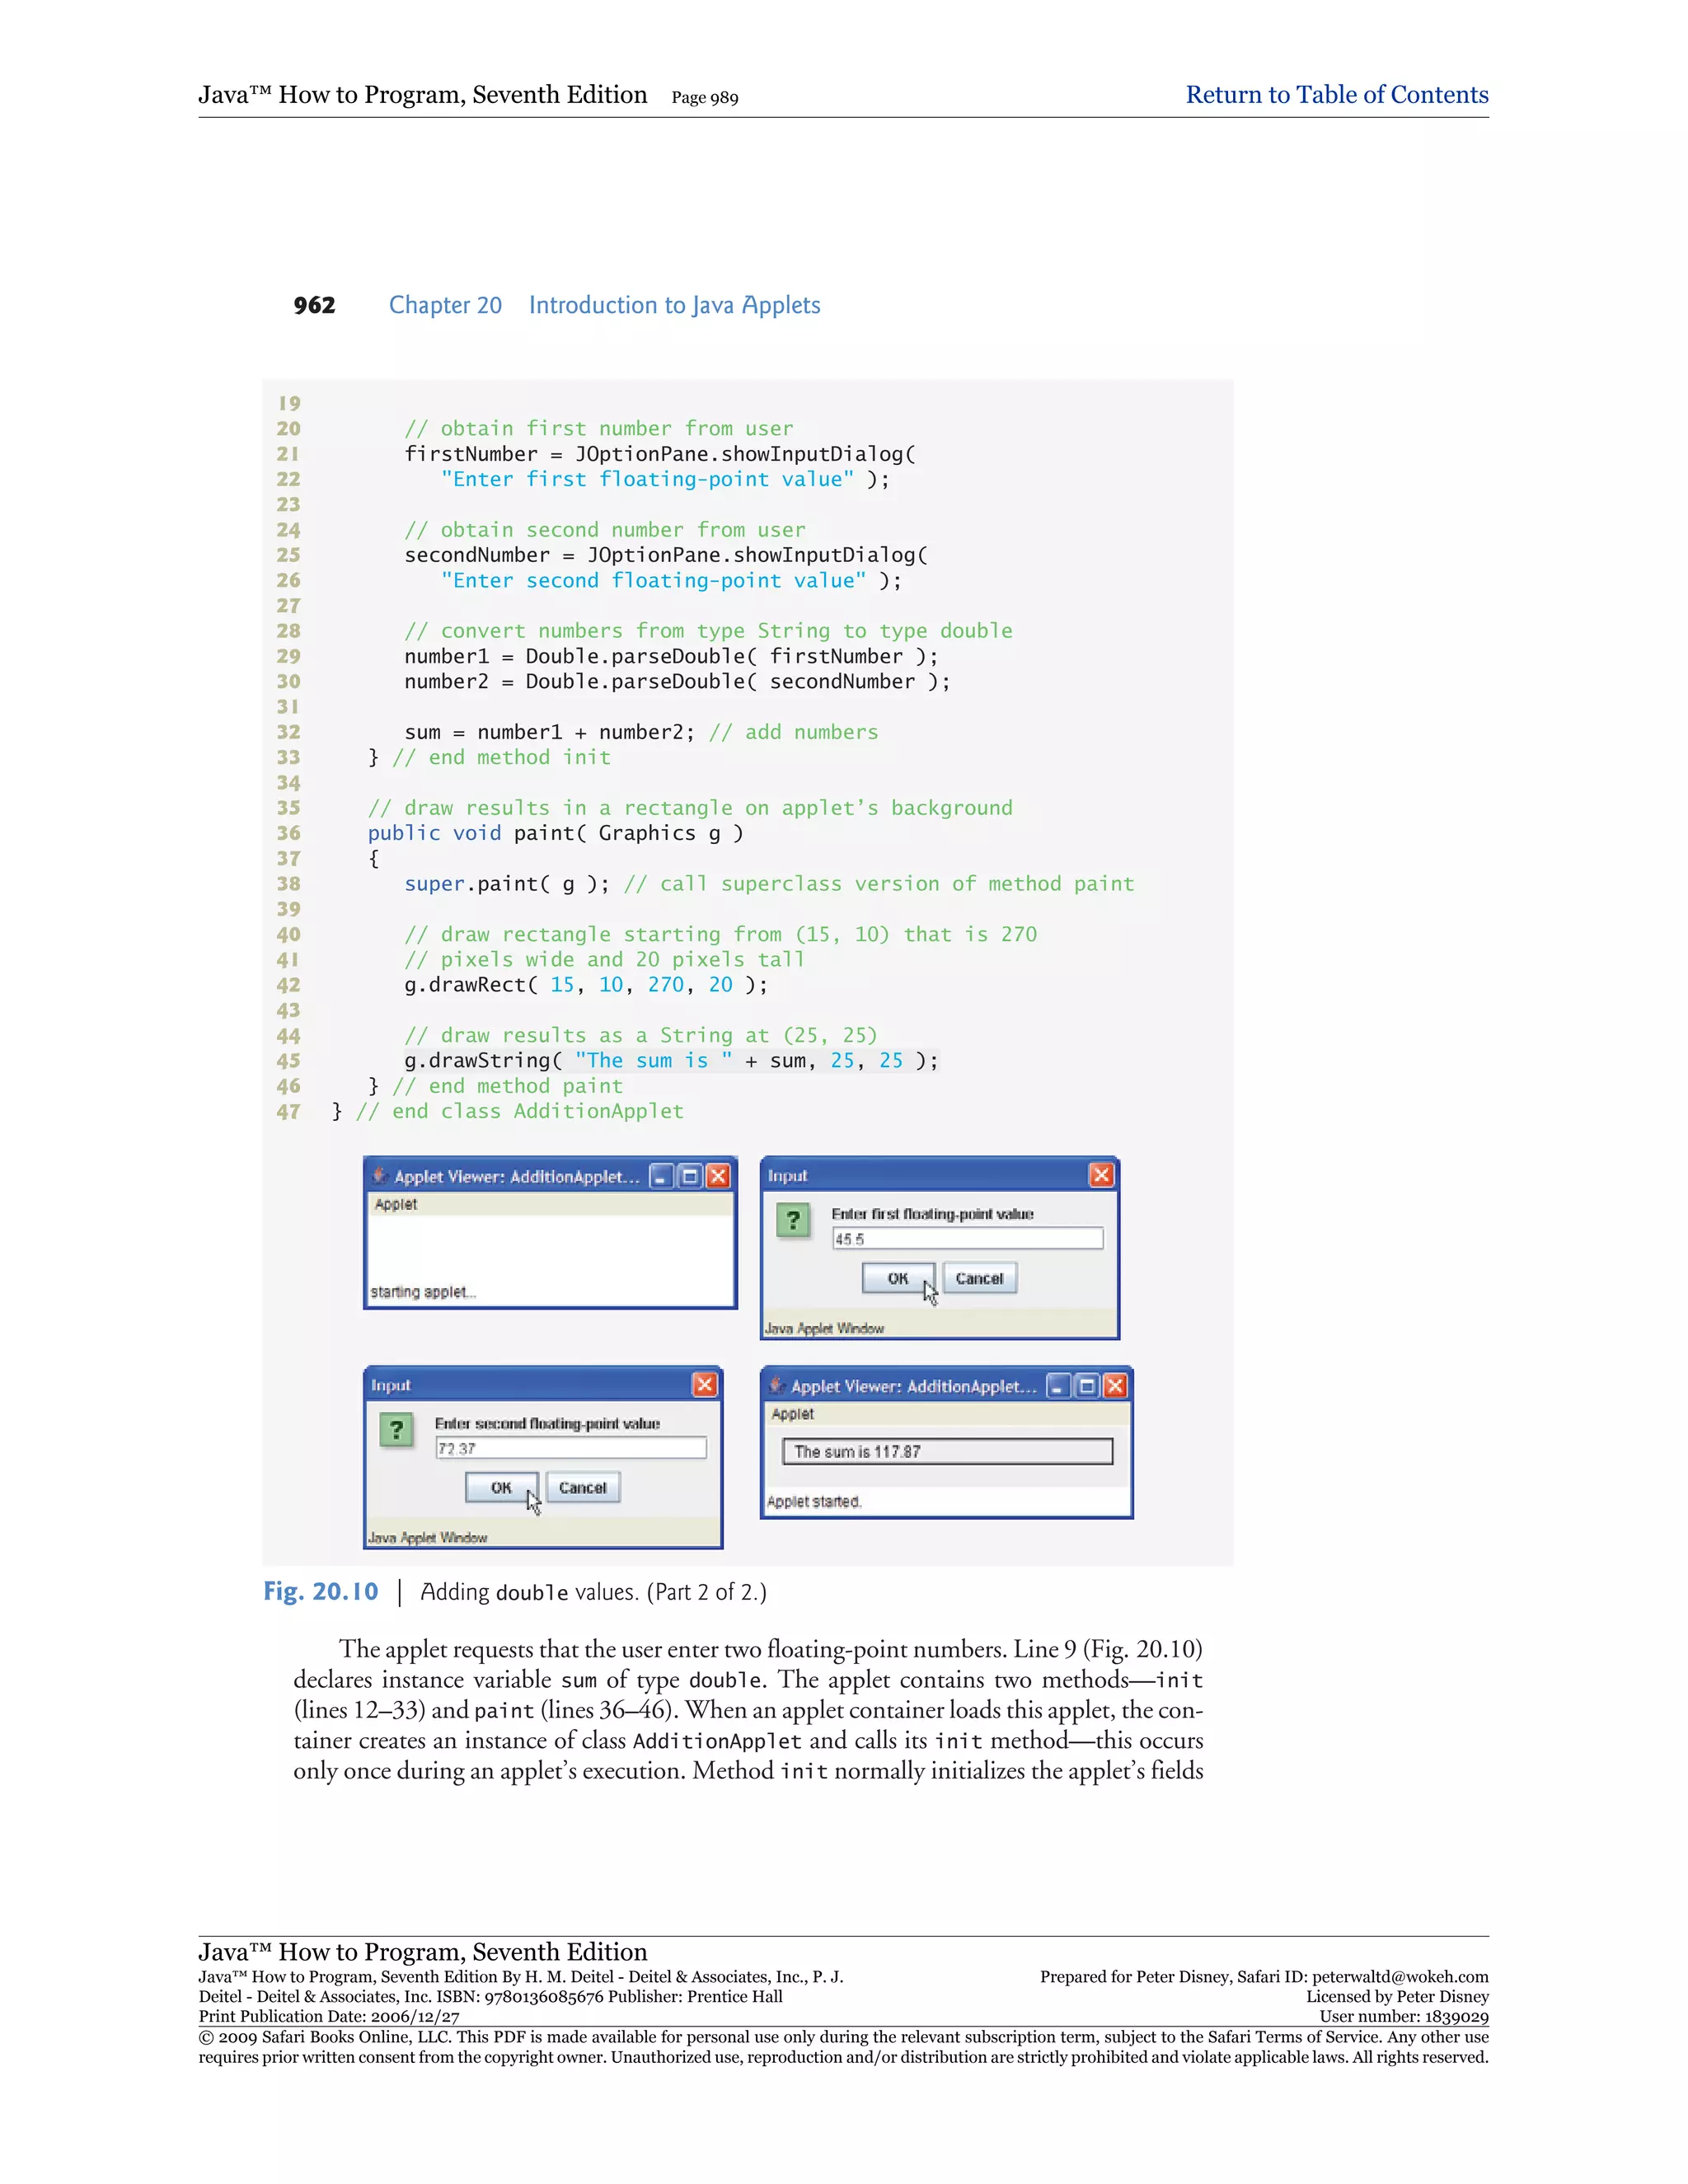Minimize the 'Applet started' Applet Viewer window

[x=1058, y=1385]
